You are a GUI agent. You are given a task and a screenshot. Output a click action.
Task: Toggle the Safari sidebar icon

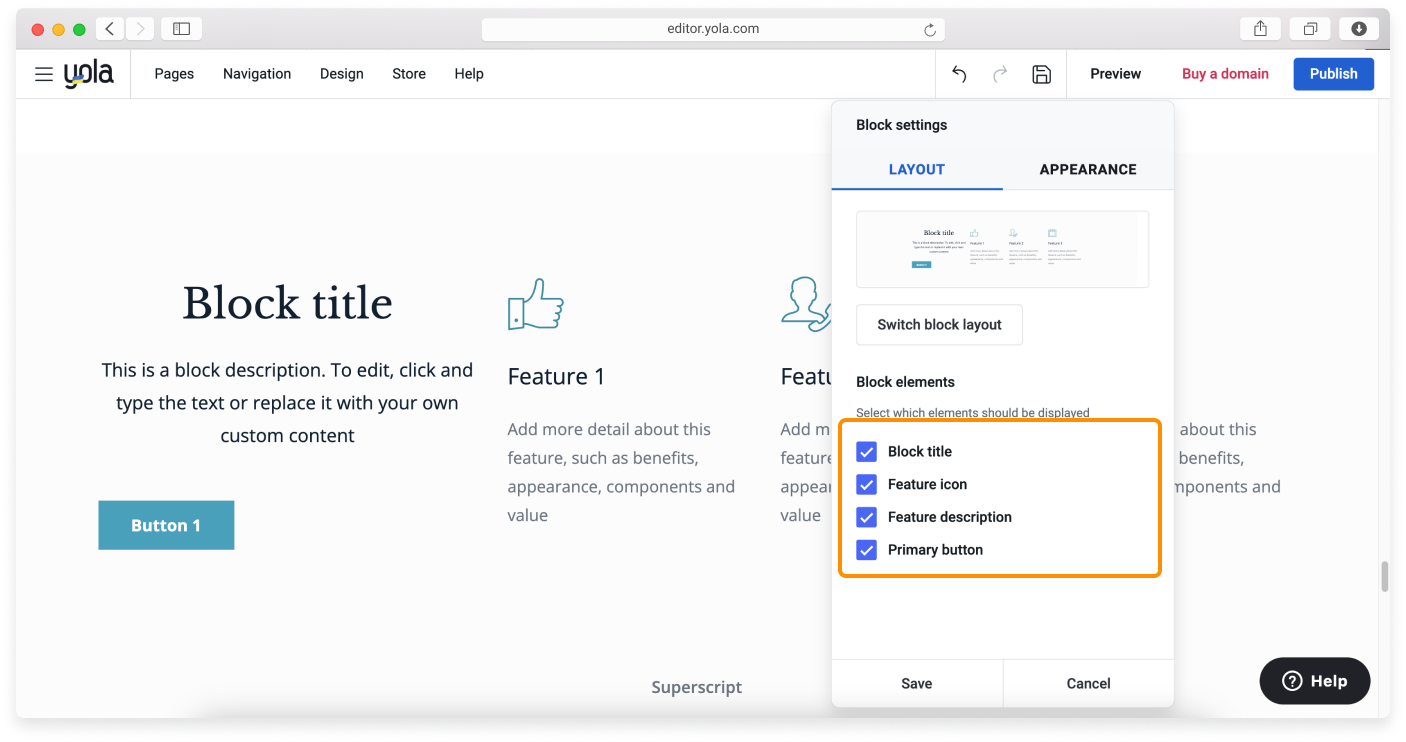(181, 29)
